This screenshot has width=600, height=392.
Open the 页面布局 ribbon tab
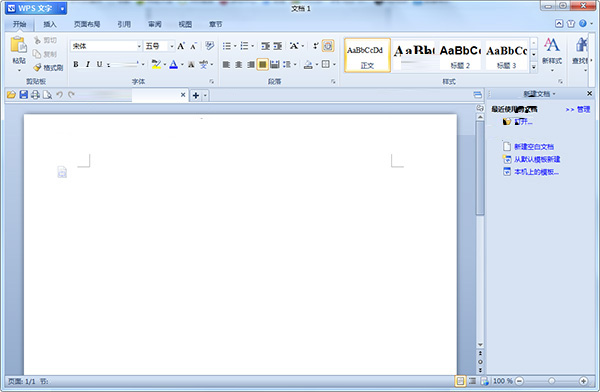(x=87, y=24)
